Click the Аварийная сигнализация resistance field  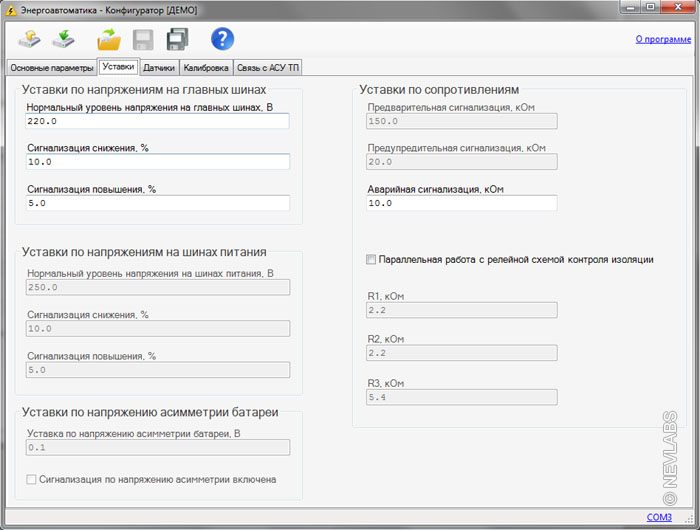tap(461, 203)
